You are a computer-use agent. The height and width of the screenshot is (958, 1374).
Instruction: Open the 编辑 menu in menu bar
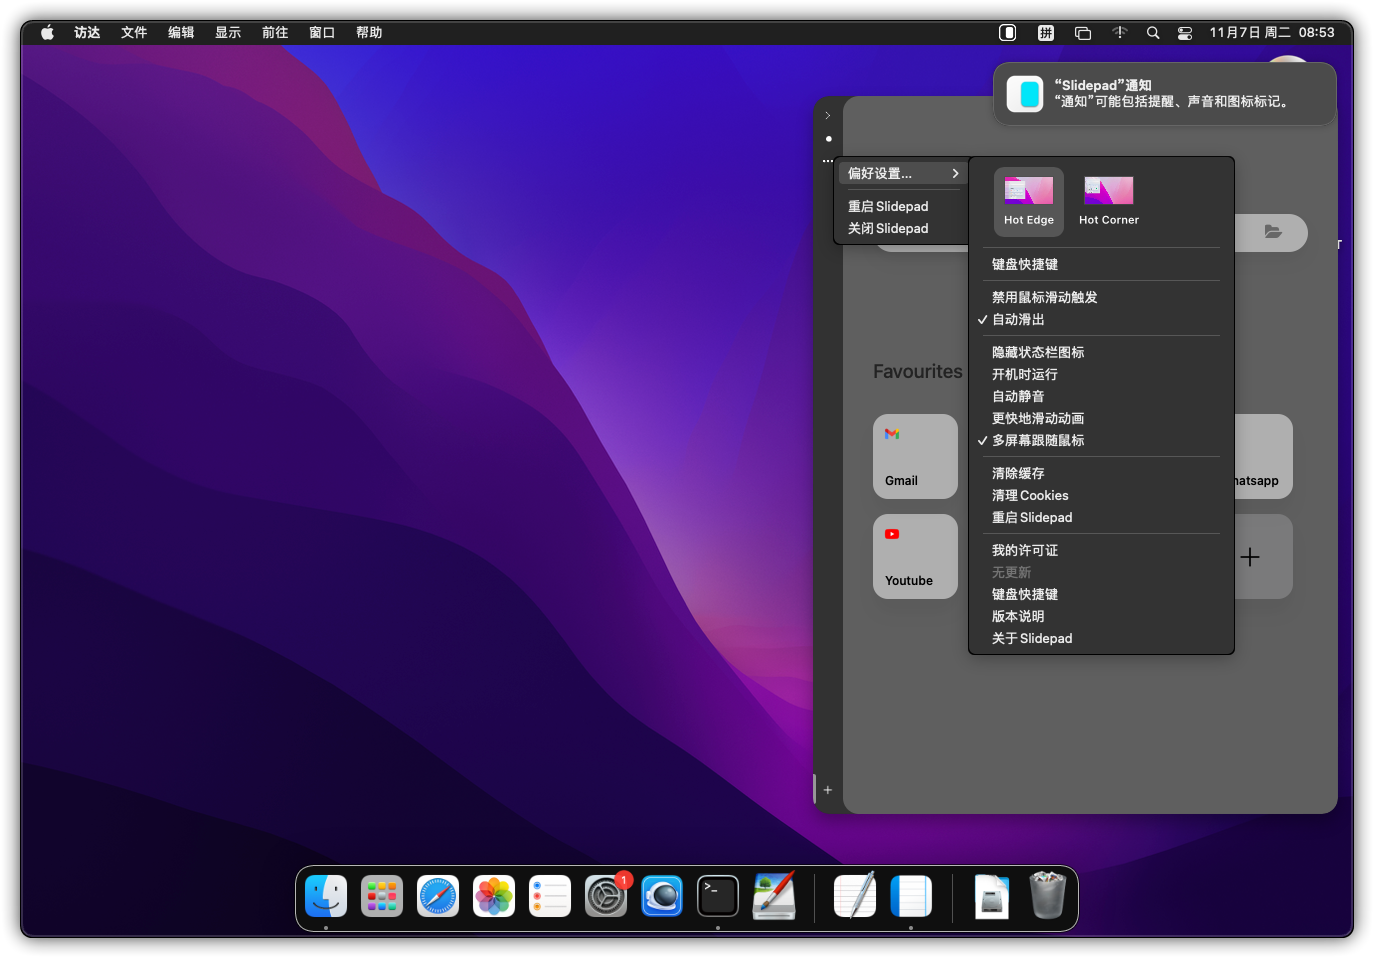click(181, 32)
